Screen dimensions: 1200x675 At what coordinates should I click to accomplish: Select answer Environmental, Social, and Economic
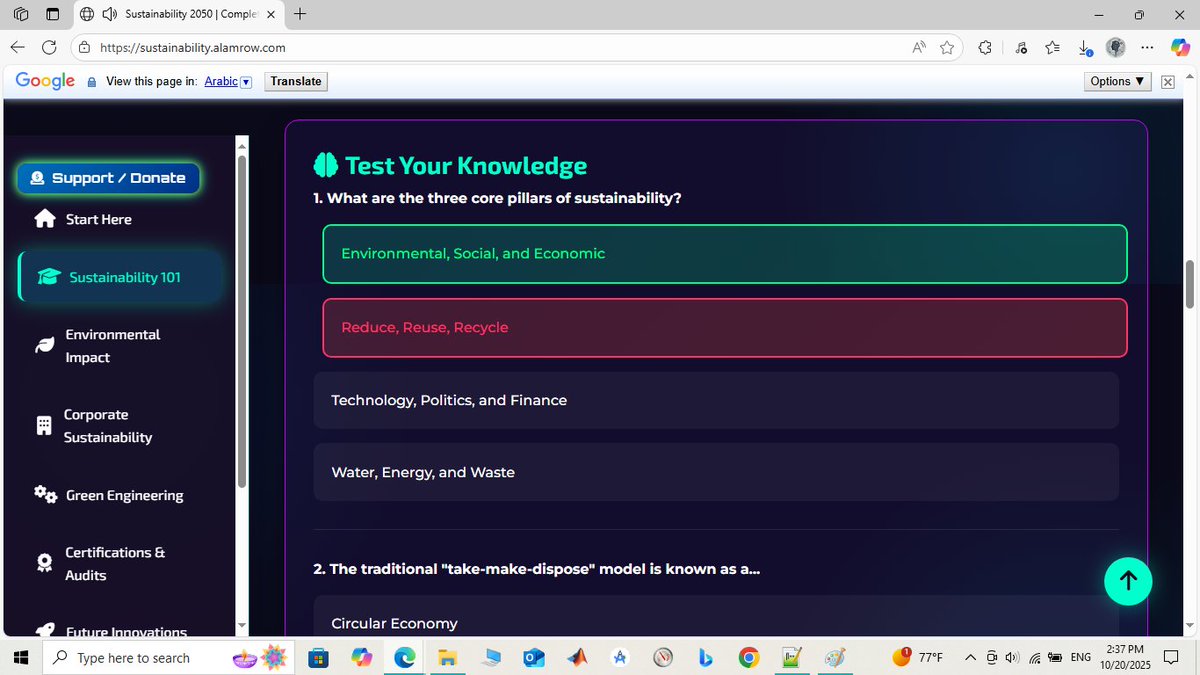point(725,254)
